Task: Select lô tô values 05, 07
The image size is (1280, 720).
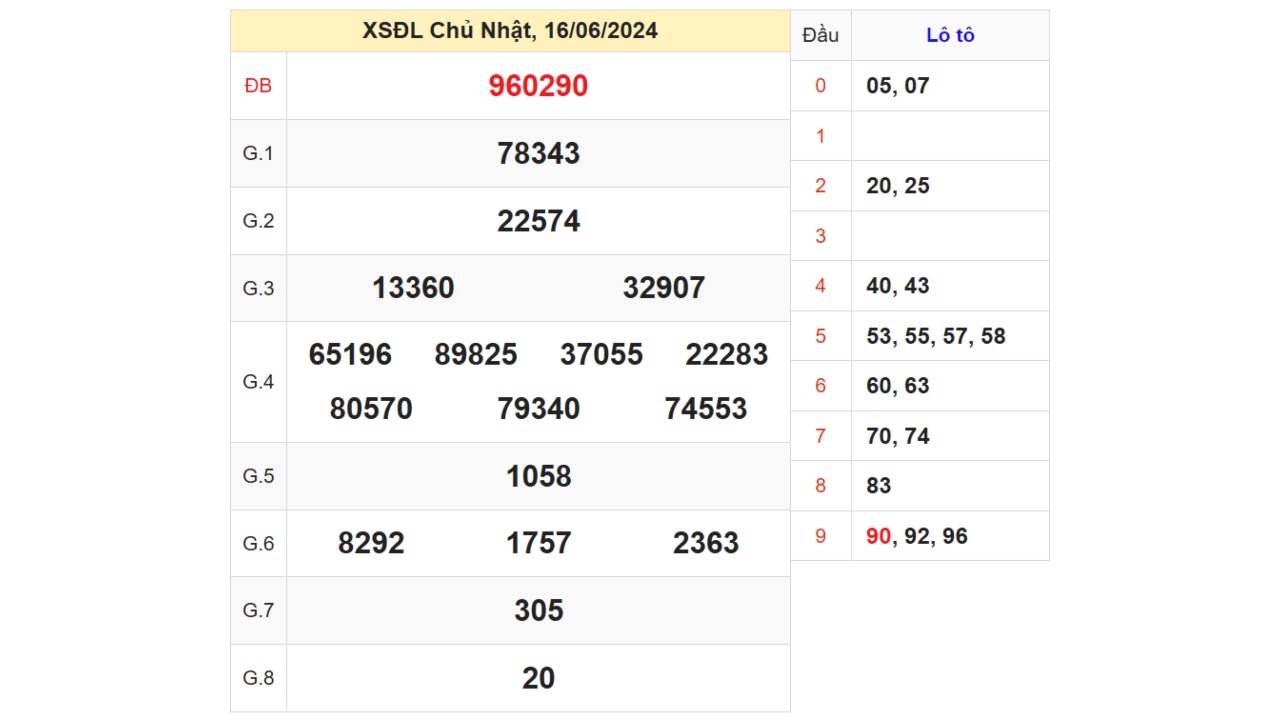Action: coord(897,86)
